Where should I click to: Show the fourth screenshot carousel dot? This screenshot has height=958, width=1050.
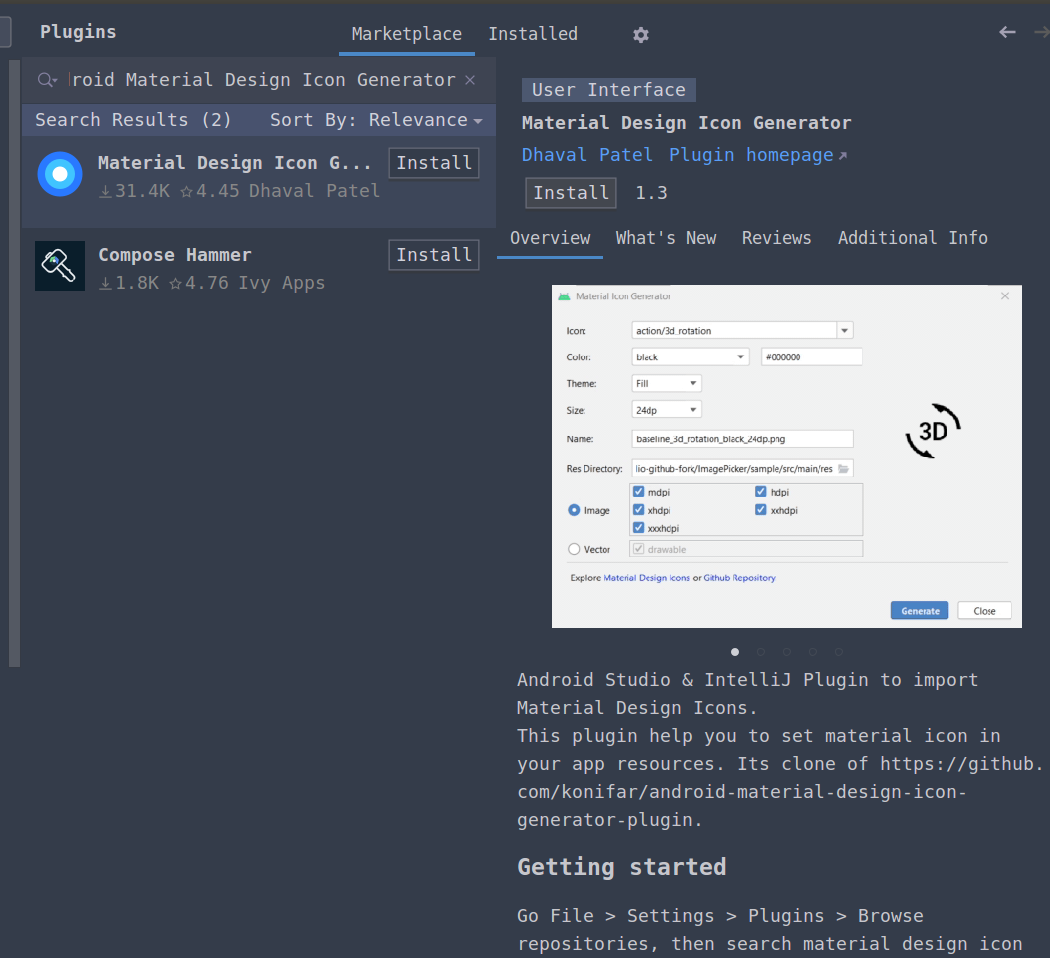813,652
